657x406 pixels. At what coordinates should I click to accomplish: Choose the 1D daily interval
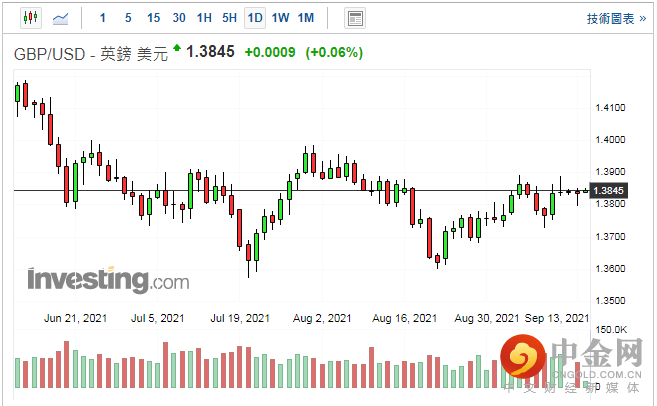pyautogui.click(x=255, y=18)
